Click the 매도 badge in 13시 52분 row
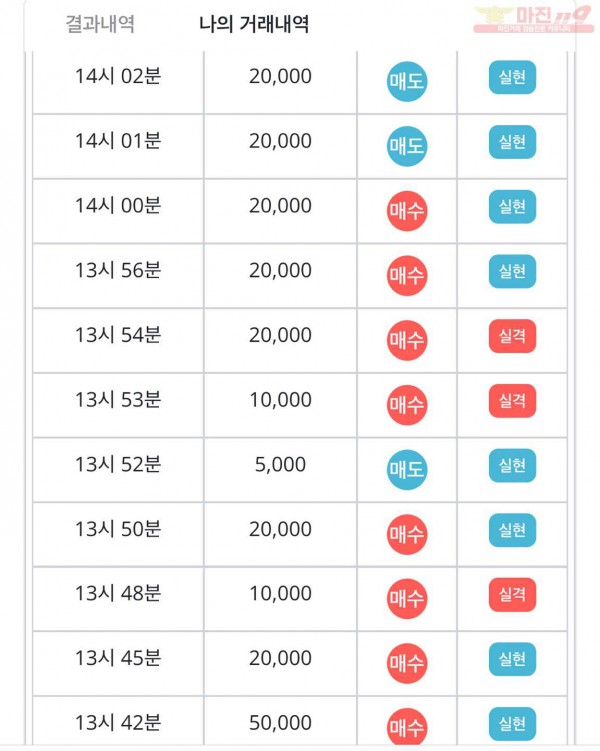The height and width of the screenshot is (751, 600). click(x=407, y=469)
